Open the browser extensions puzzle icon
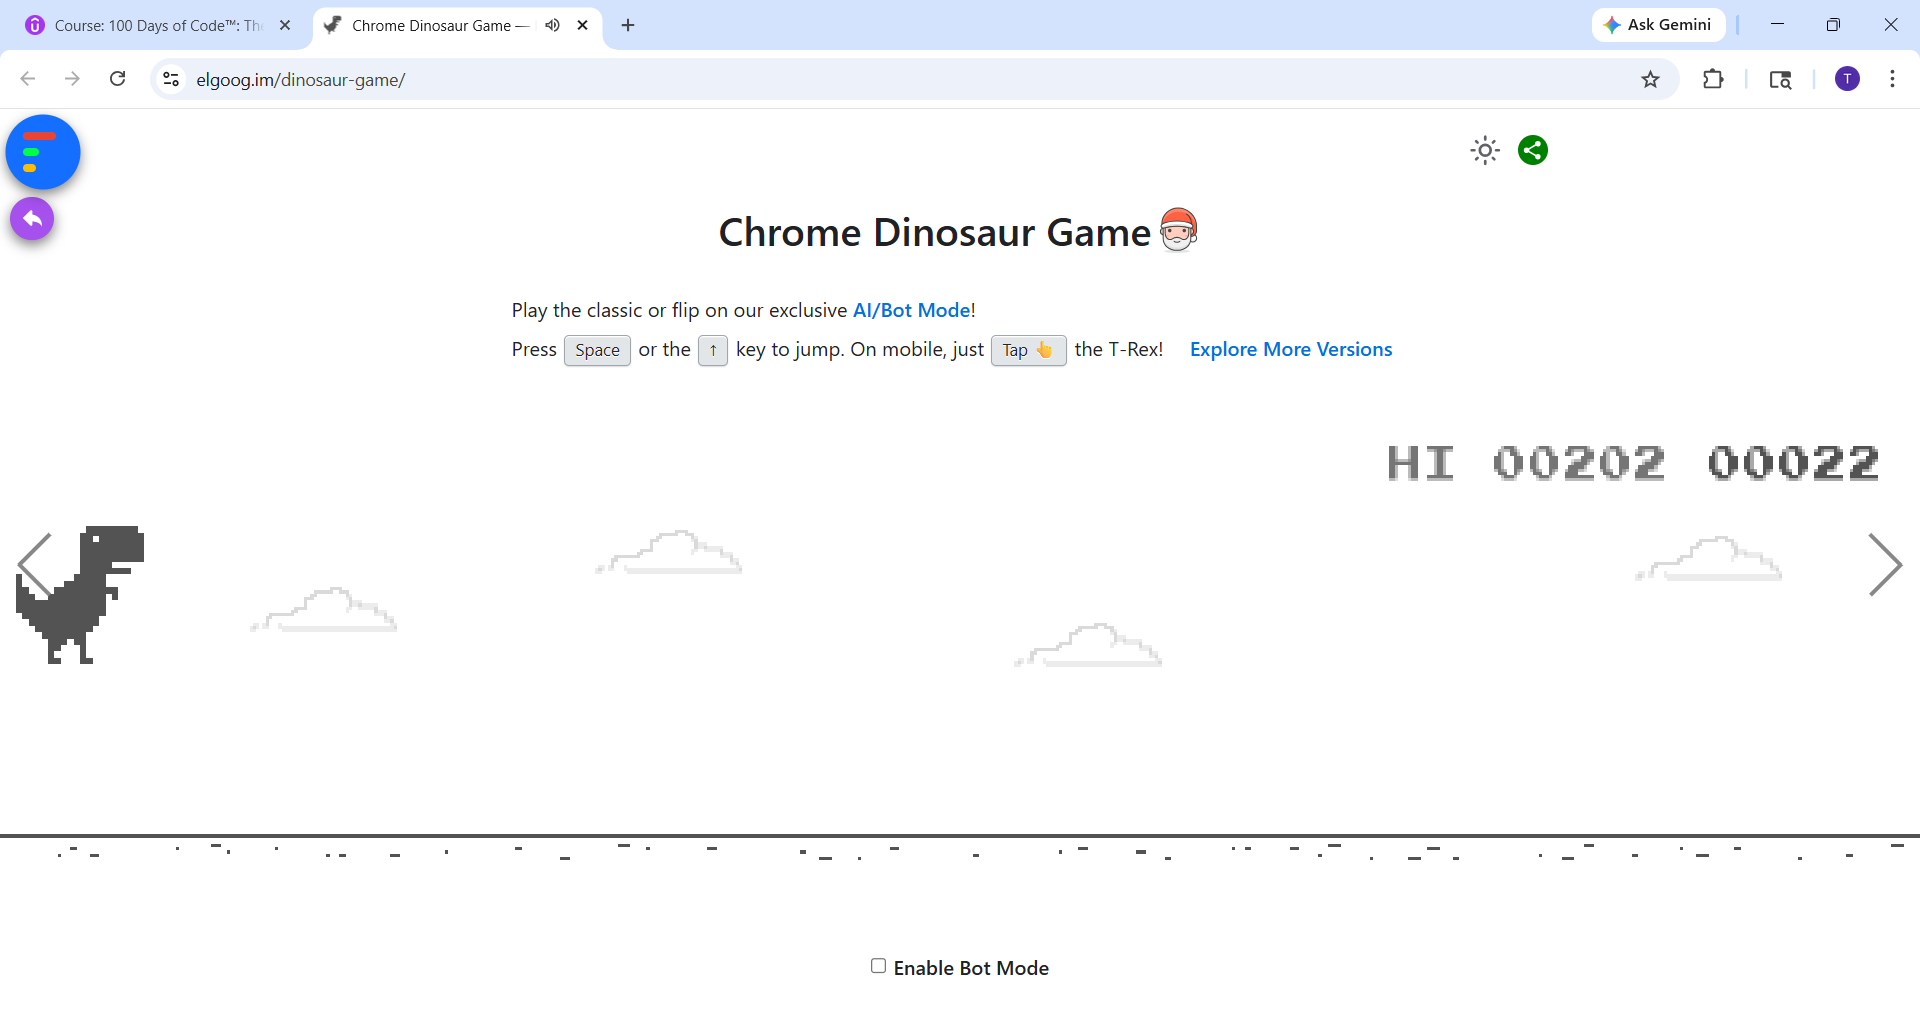 (1713, 79)
